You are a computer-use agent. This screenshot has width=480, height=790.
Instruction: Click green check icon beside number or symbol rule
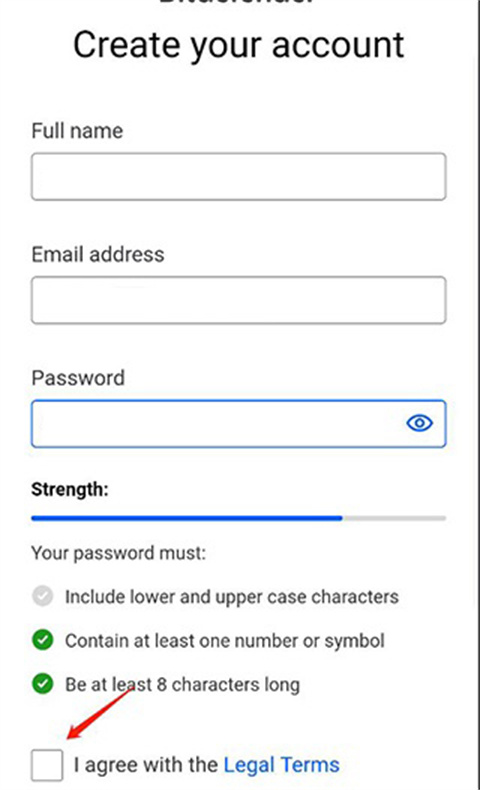[43, 640]
